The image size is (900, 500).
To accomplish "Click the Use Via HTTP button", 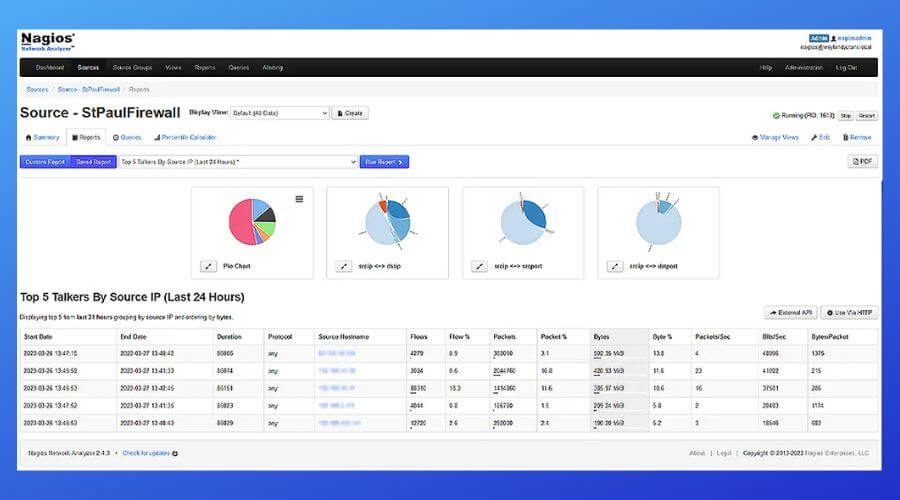I will pyautogui.click(x=849, y=312).
